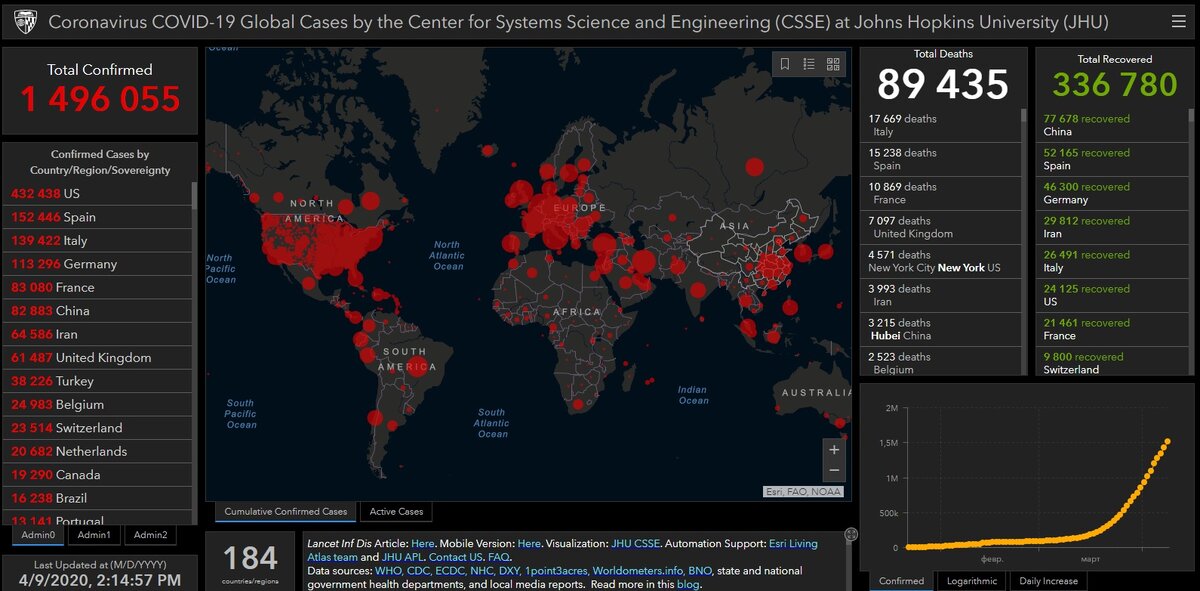Click the Total Confirmed 1 496 055 figure
1200x591 pixels.
(x=100, y=98)
